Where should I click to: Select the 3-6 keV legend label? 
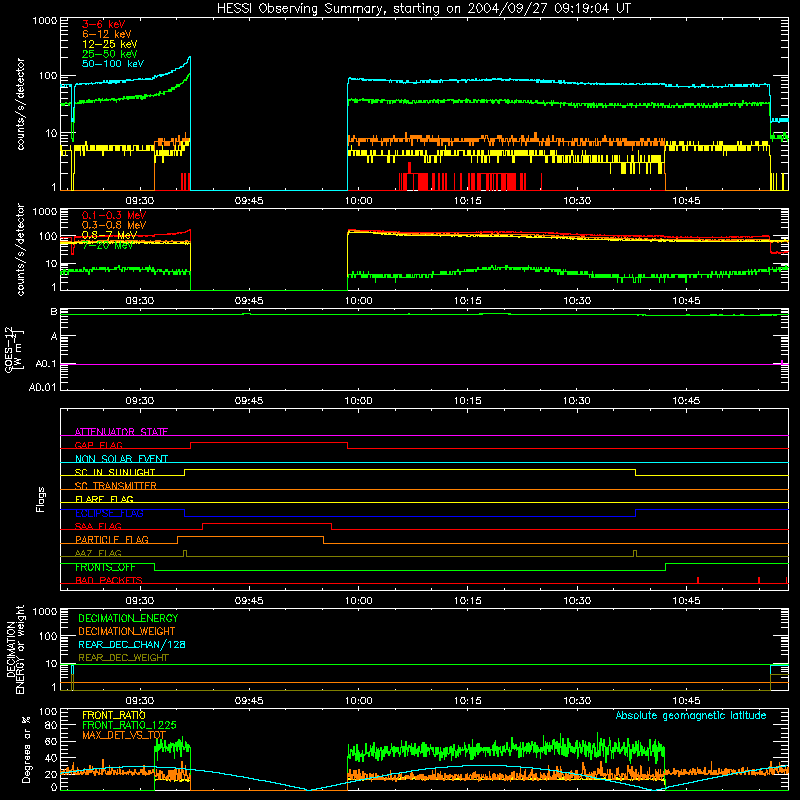(104, 24)
